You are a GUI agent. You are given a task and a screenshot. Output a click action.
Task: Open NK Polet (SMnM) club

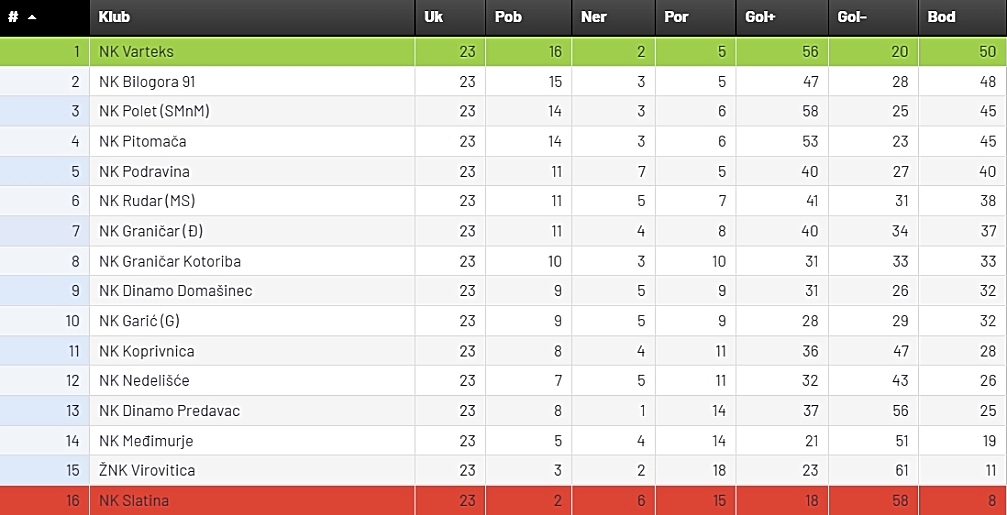(154, 111)
